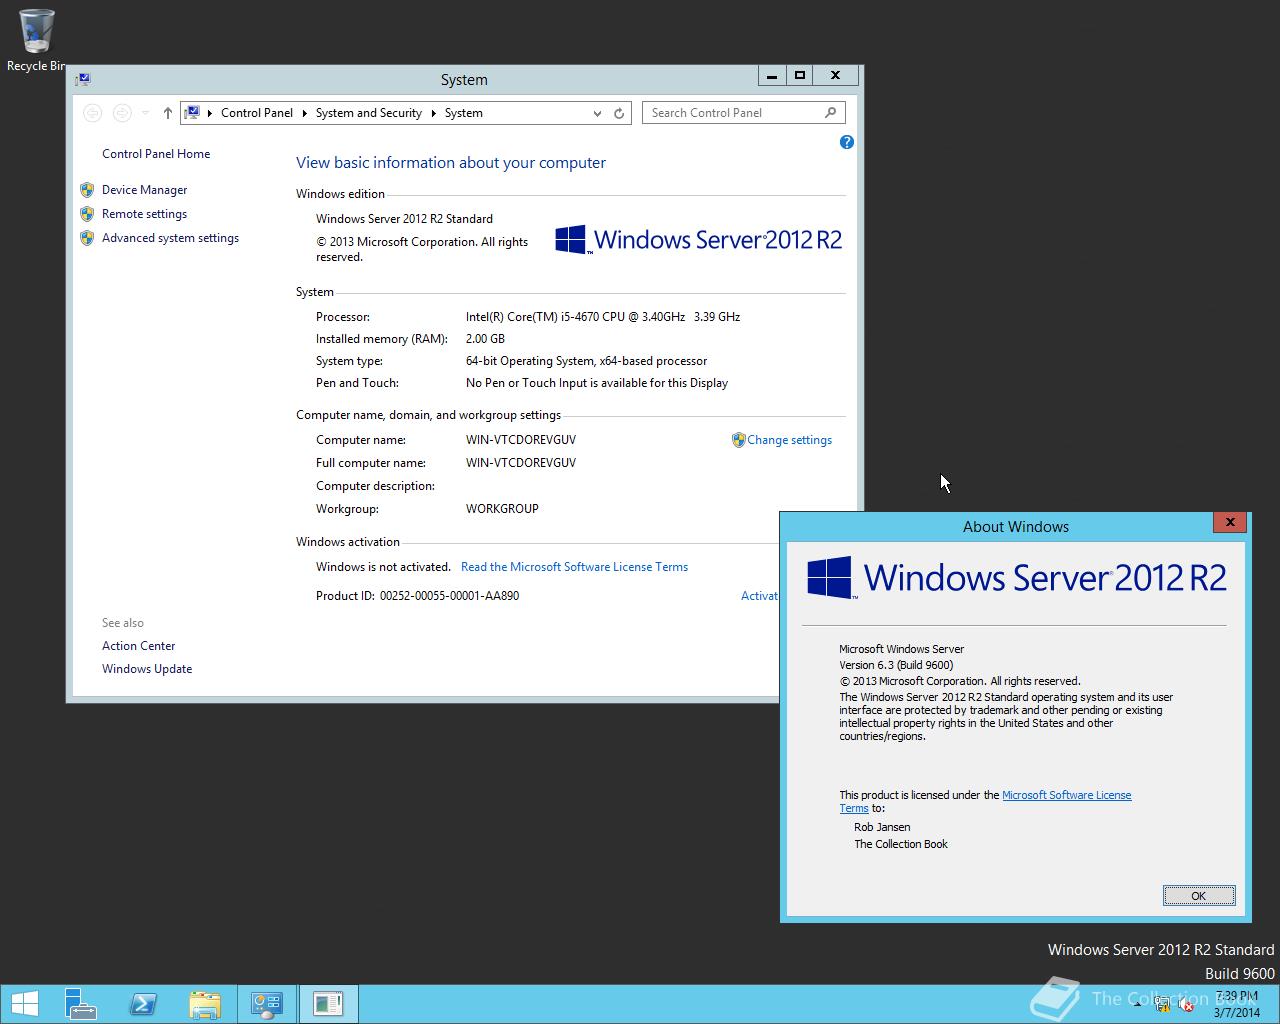Open Device Manager link
This screenshot has height=1024, width=1280.
click(144, 190)
